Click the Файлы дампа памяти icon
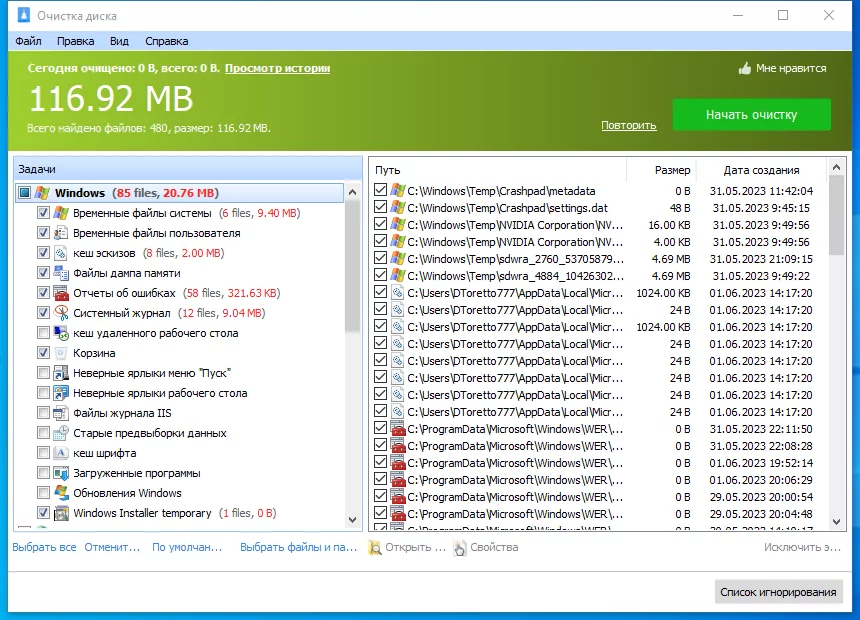The width and height of the screenshot is (860, 620). click(x=61, y=273)
